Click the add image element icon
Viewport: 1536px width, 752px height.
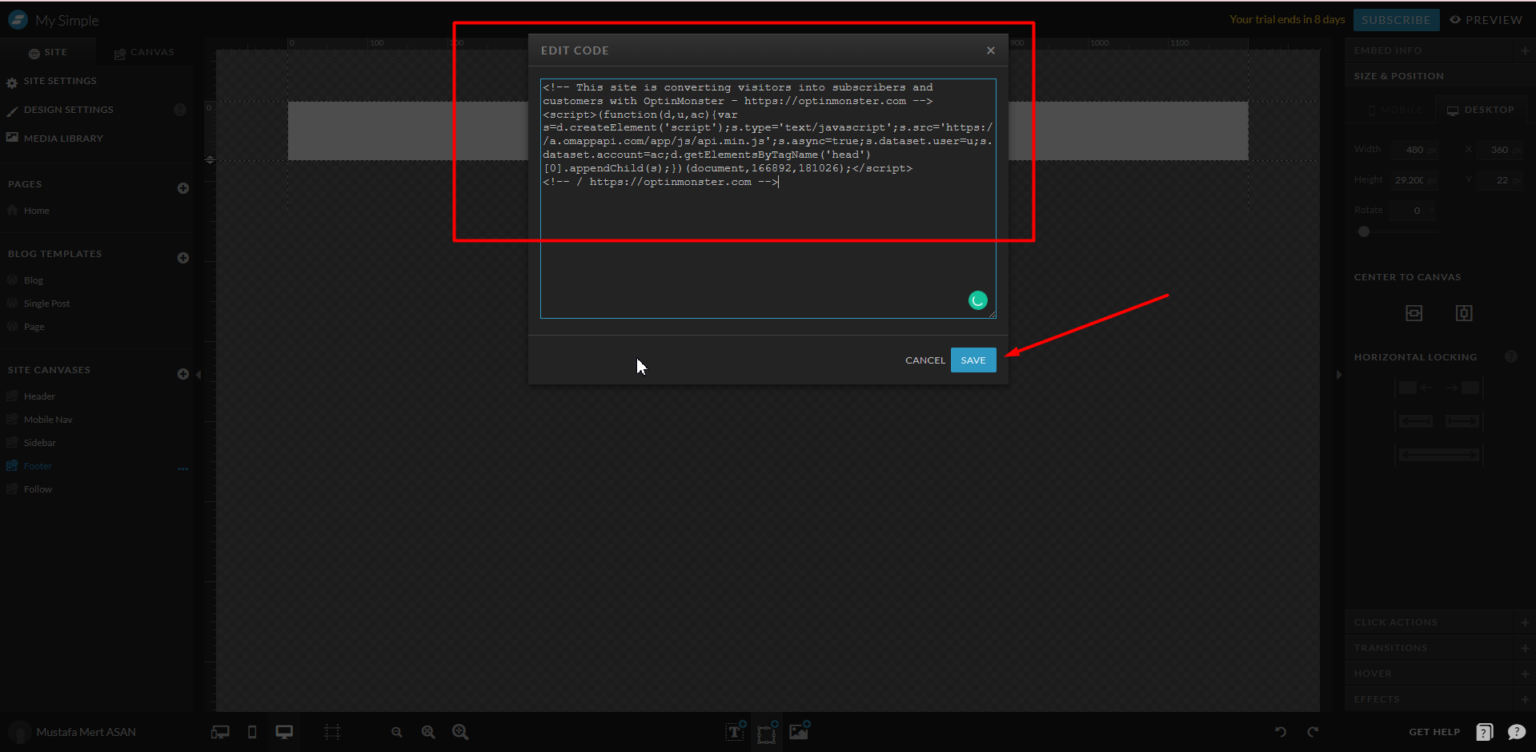click(x=799, y=732)
